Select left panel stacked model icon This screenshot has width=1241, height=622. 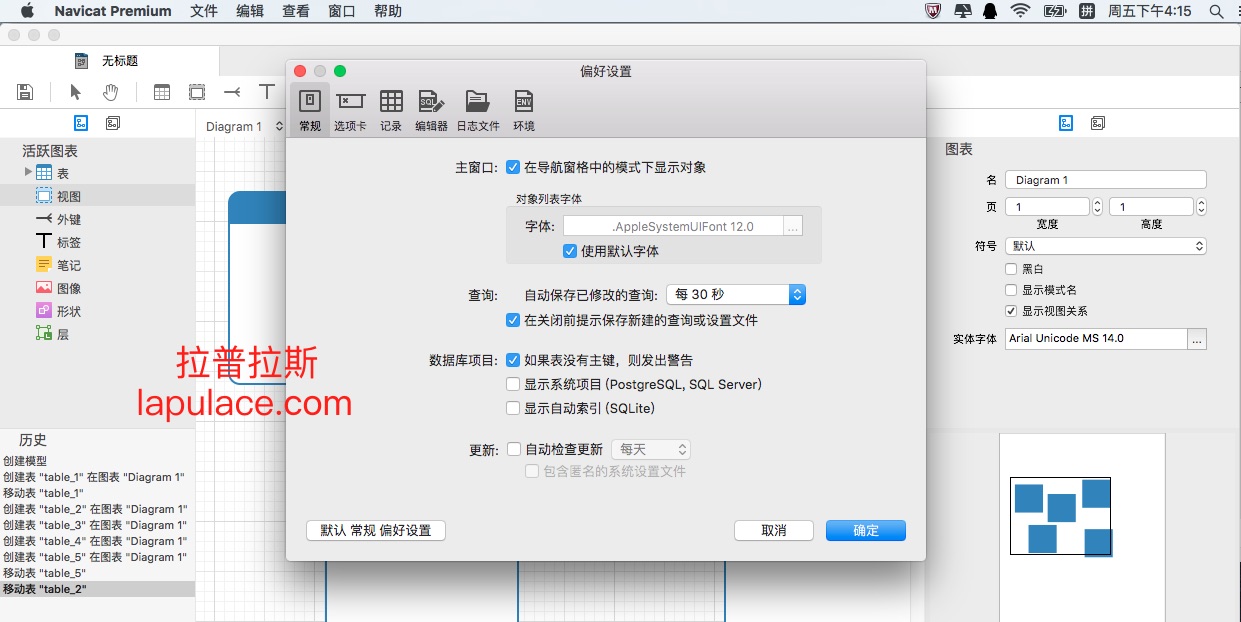[113, 123]
